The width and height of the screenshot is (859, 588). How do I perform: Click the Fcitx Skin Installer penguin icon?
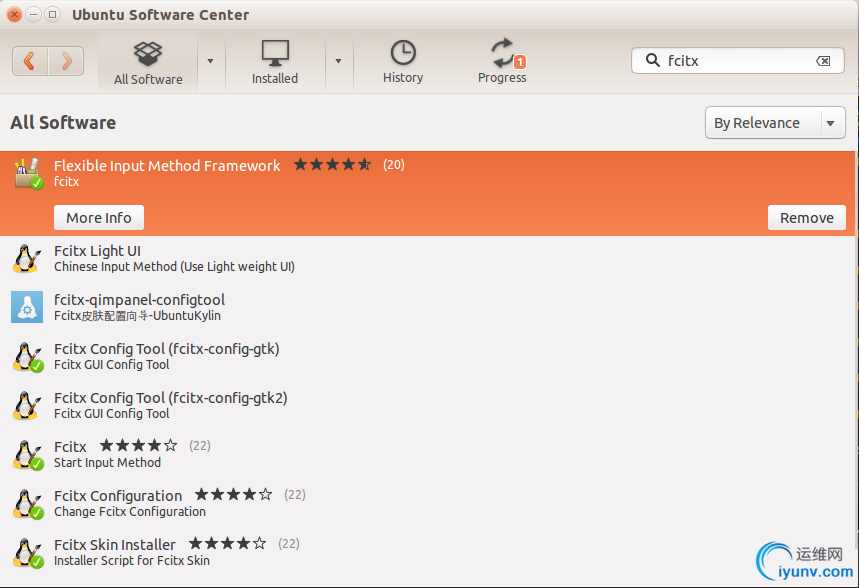(27, 553)
